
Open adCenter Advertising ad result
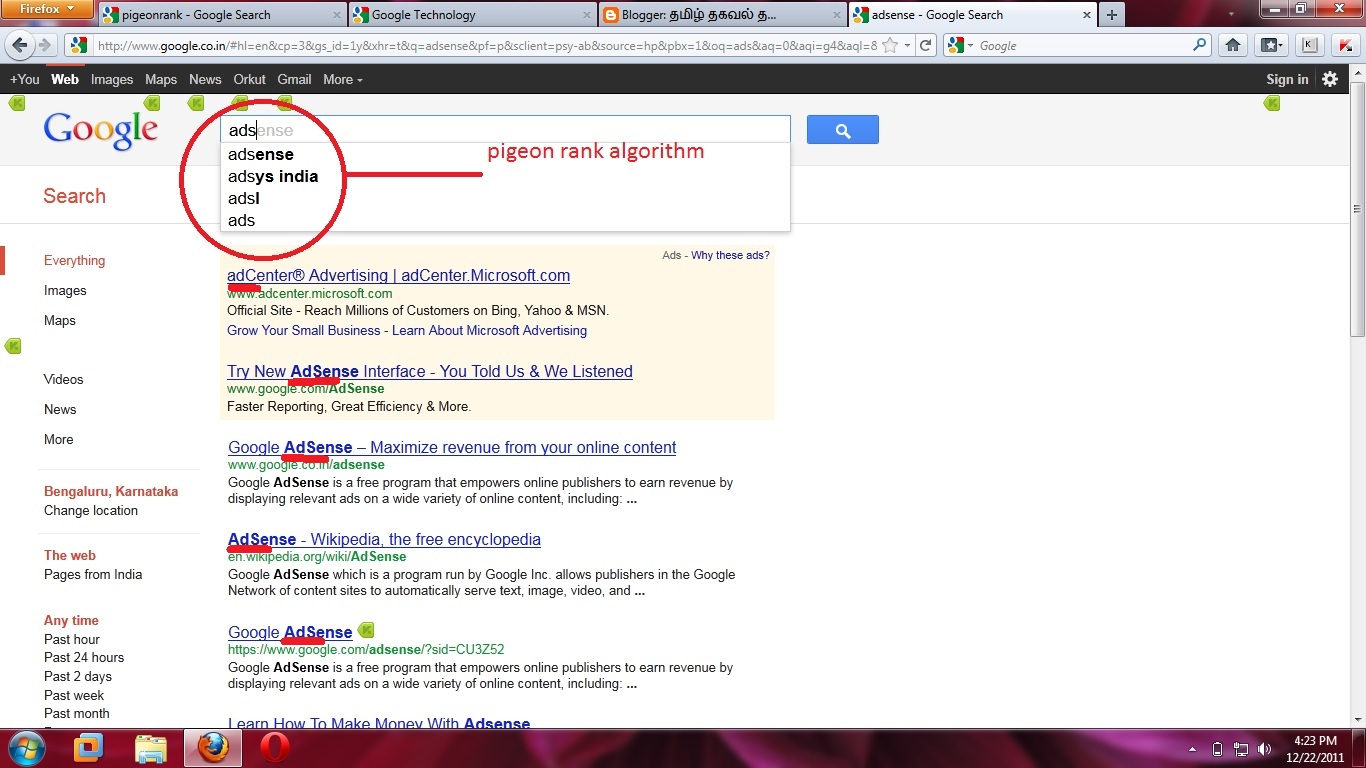point(398,275)
